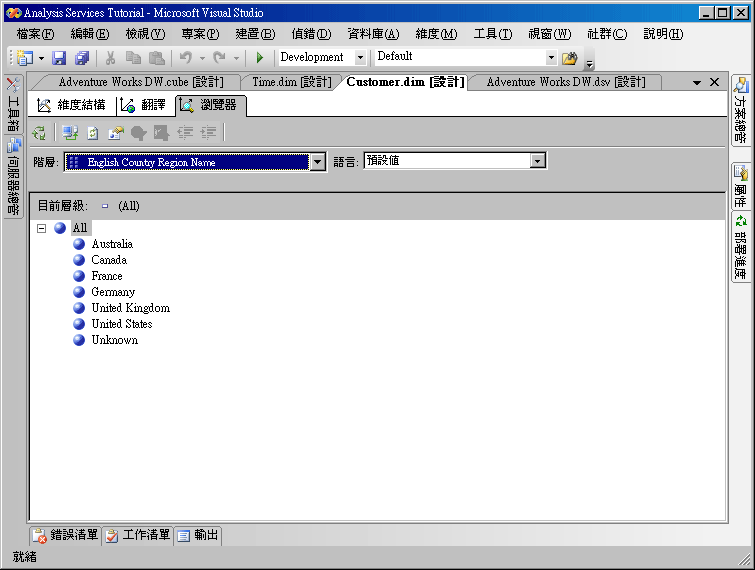Open the 建置(B) Build menu
This screenshot has height=570, width=755.
pos(255,34)
